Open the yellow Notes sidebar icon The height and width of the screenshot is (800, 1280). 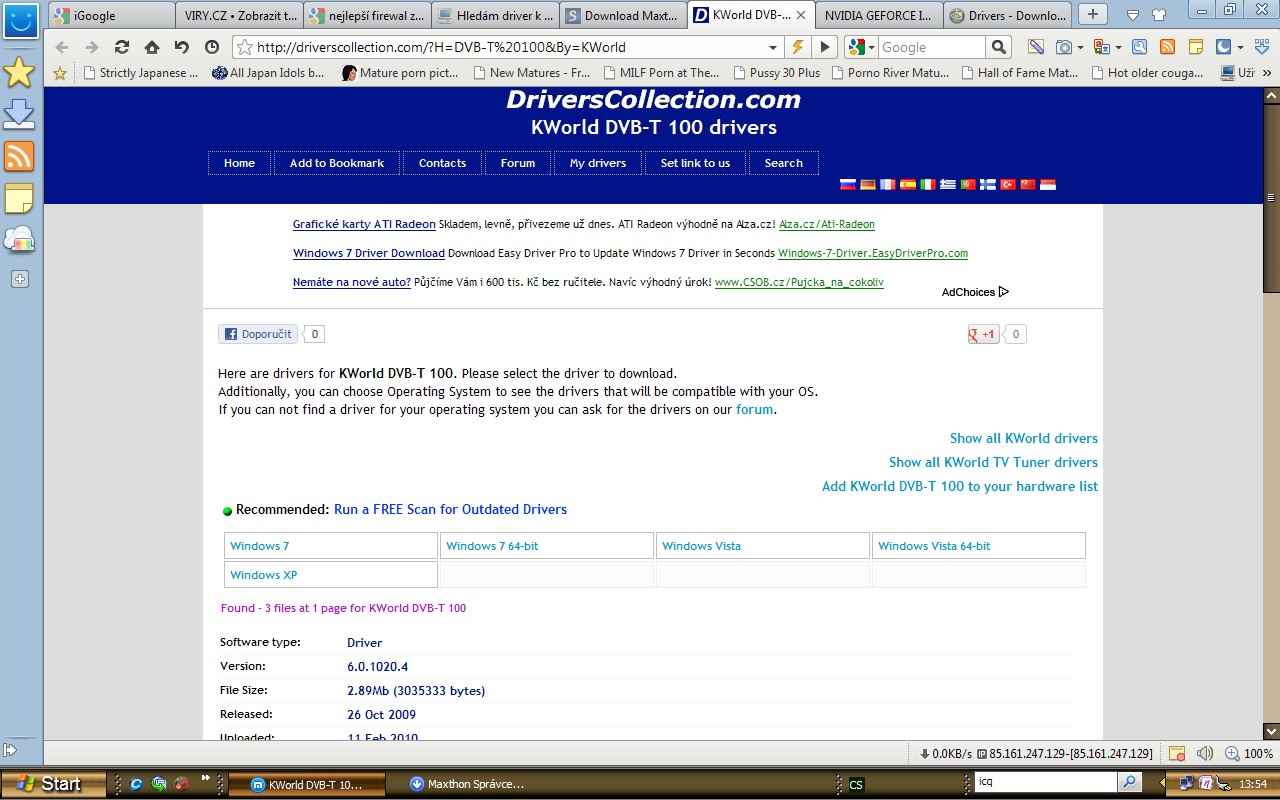coord(19,198)
